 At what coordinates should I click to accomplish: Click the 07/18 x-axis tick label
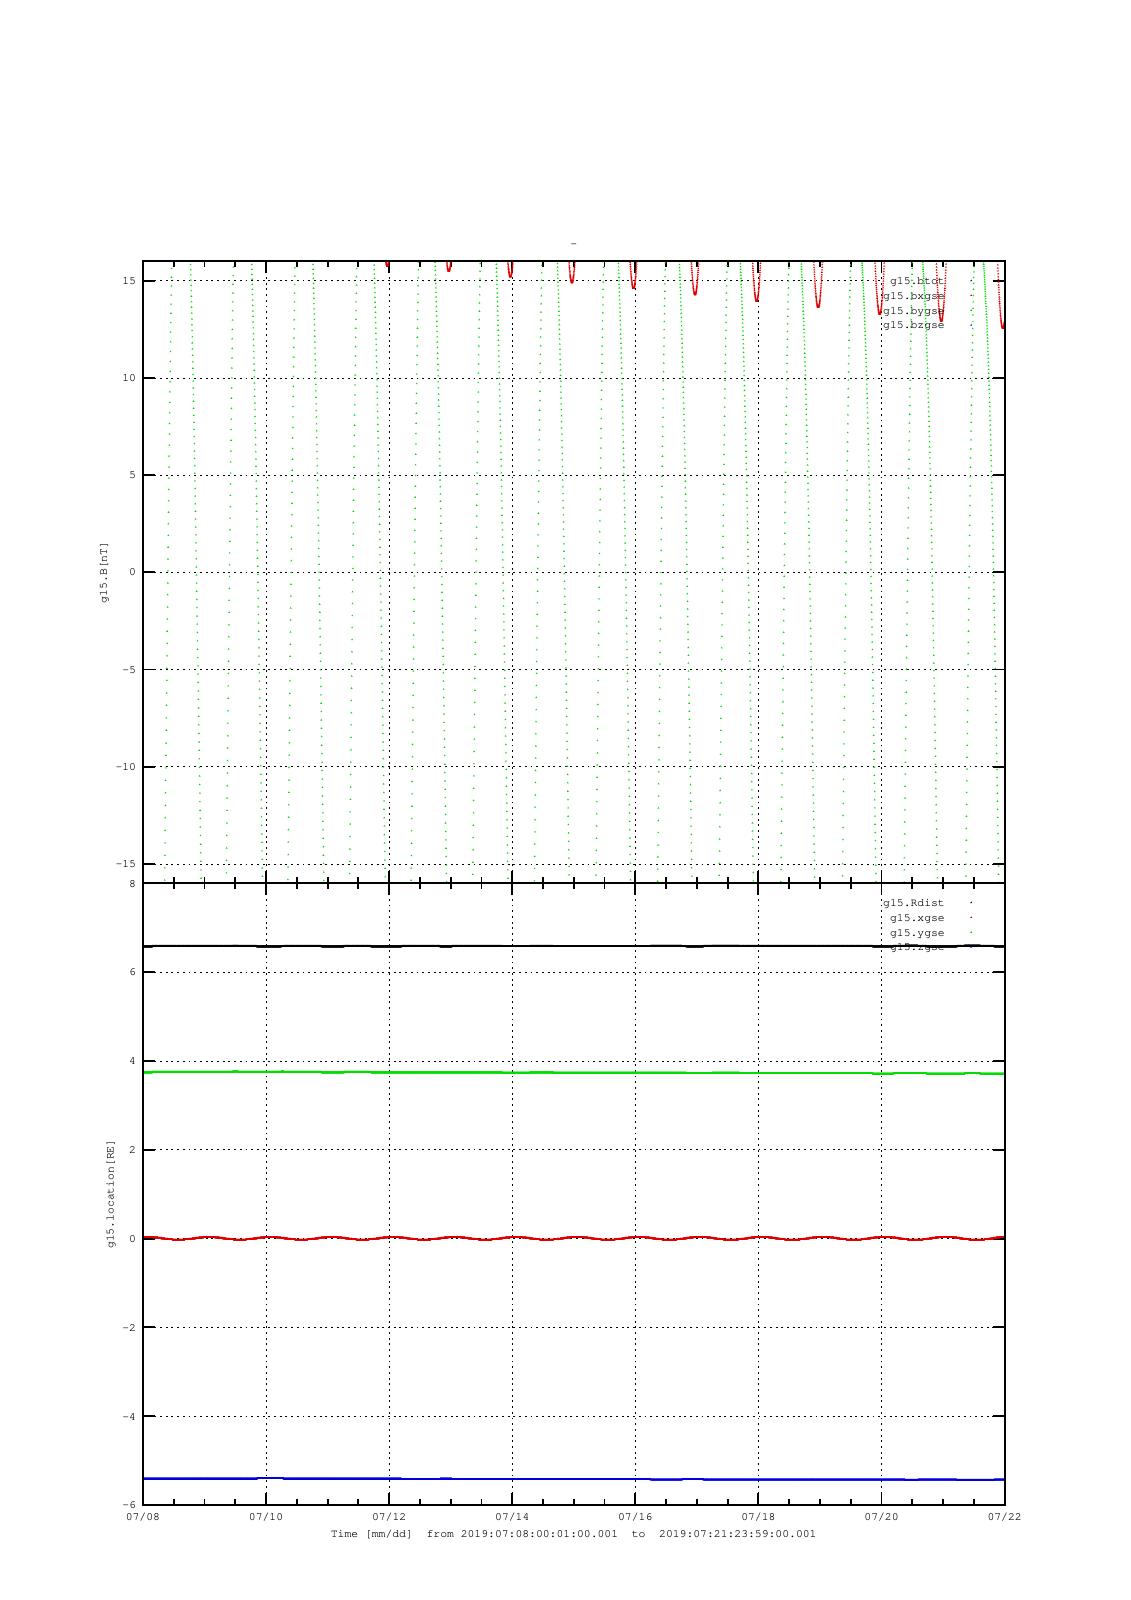[x=758, y=1517]
